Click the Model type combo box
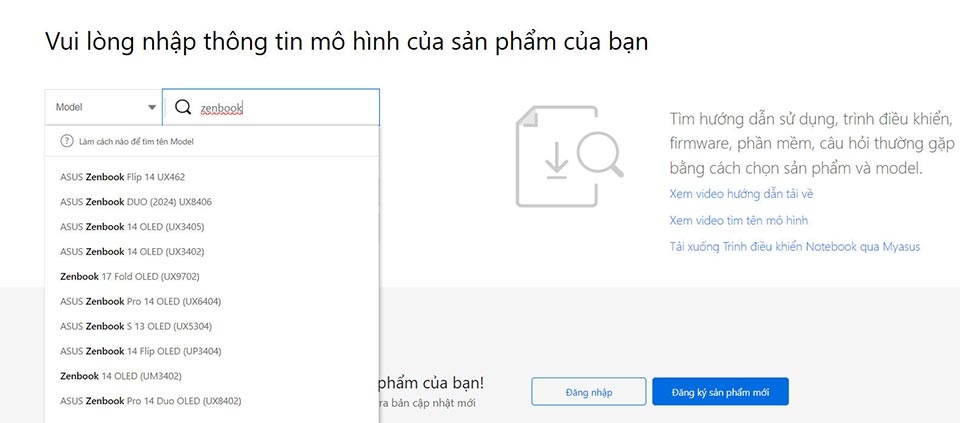This screenshot has width=960, height=423. [103, 107]
